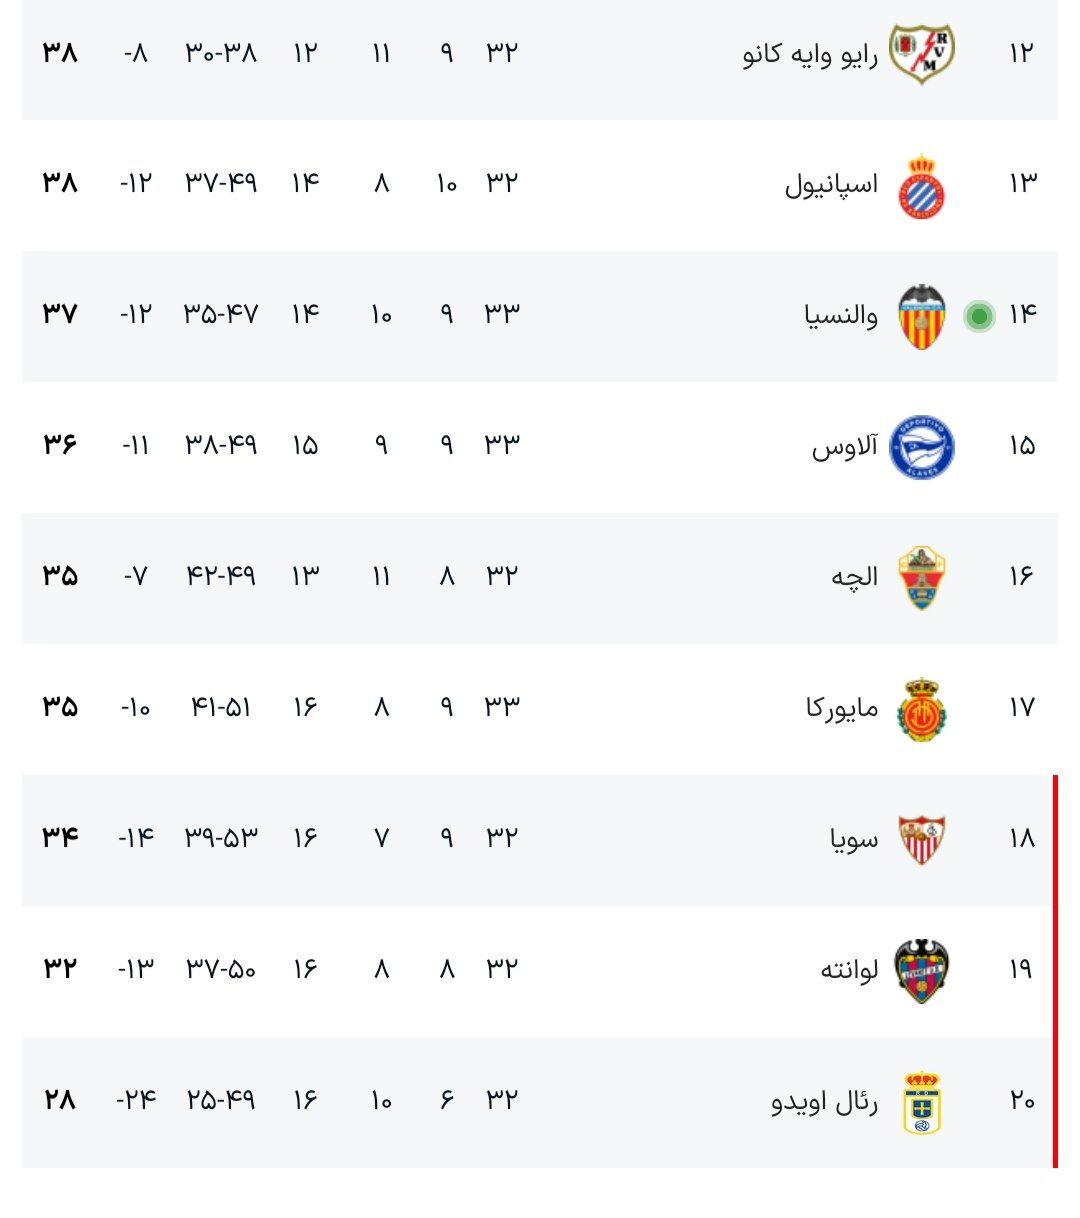Screen dimensions: 1080x1218
Task: Click the Mallorca club crest
Action: pyautogui.click(x=921, y=709)
